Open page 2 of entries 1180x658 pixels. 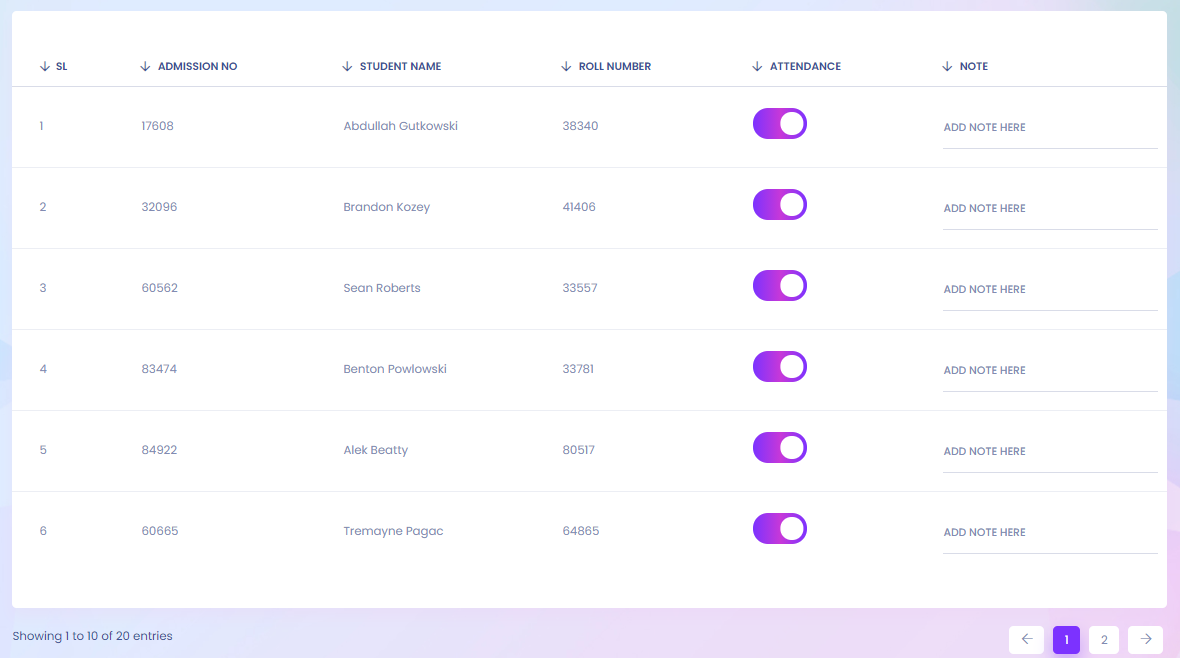(x=1103, y=640)
